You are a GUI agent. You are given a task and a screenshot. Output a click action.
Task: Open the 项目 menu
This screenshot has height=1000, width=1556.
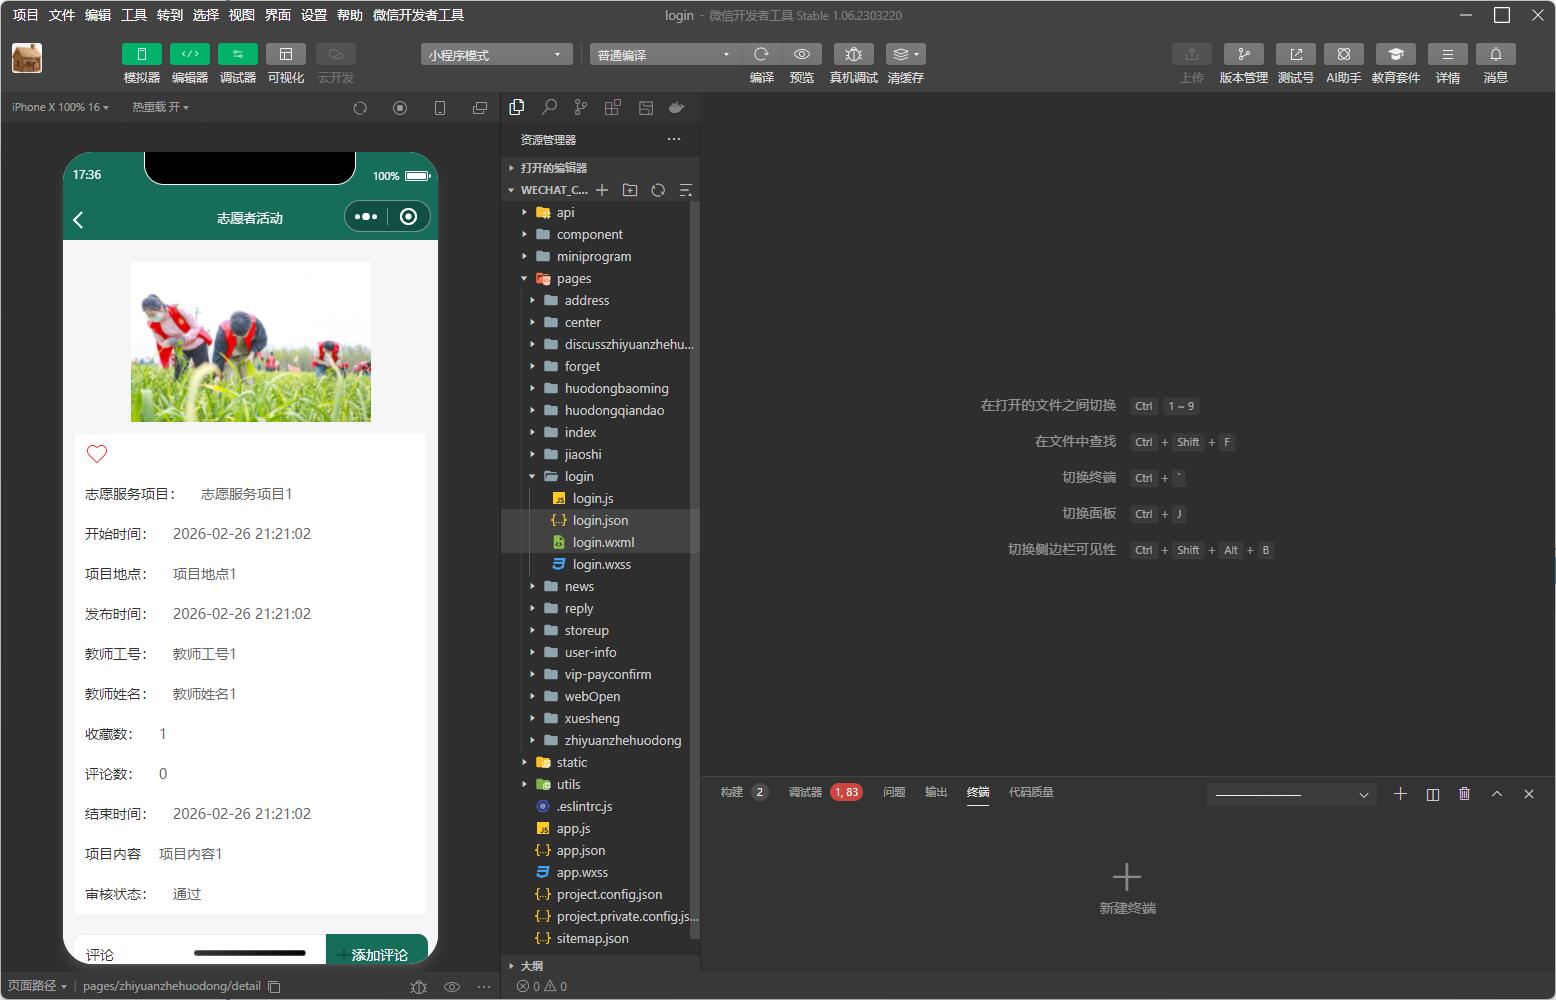coord(25,15)
